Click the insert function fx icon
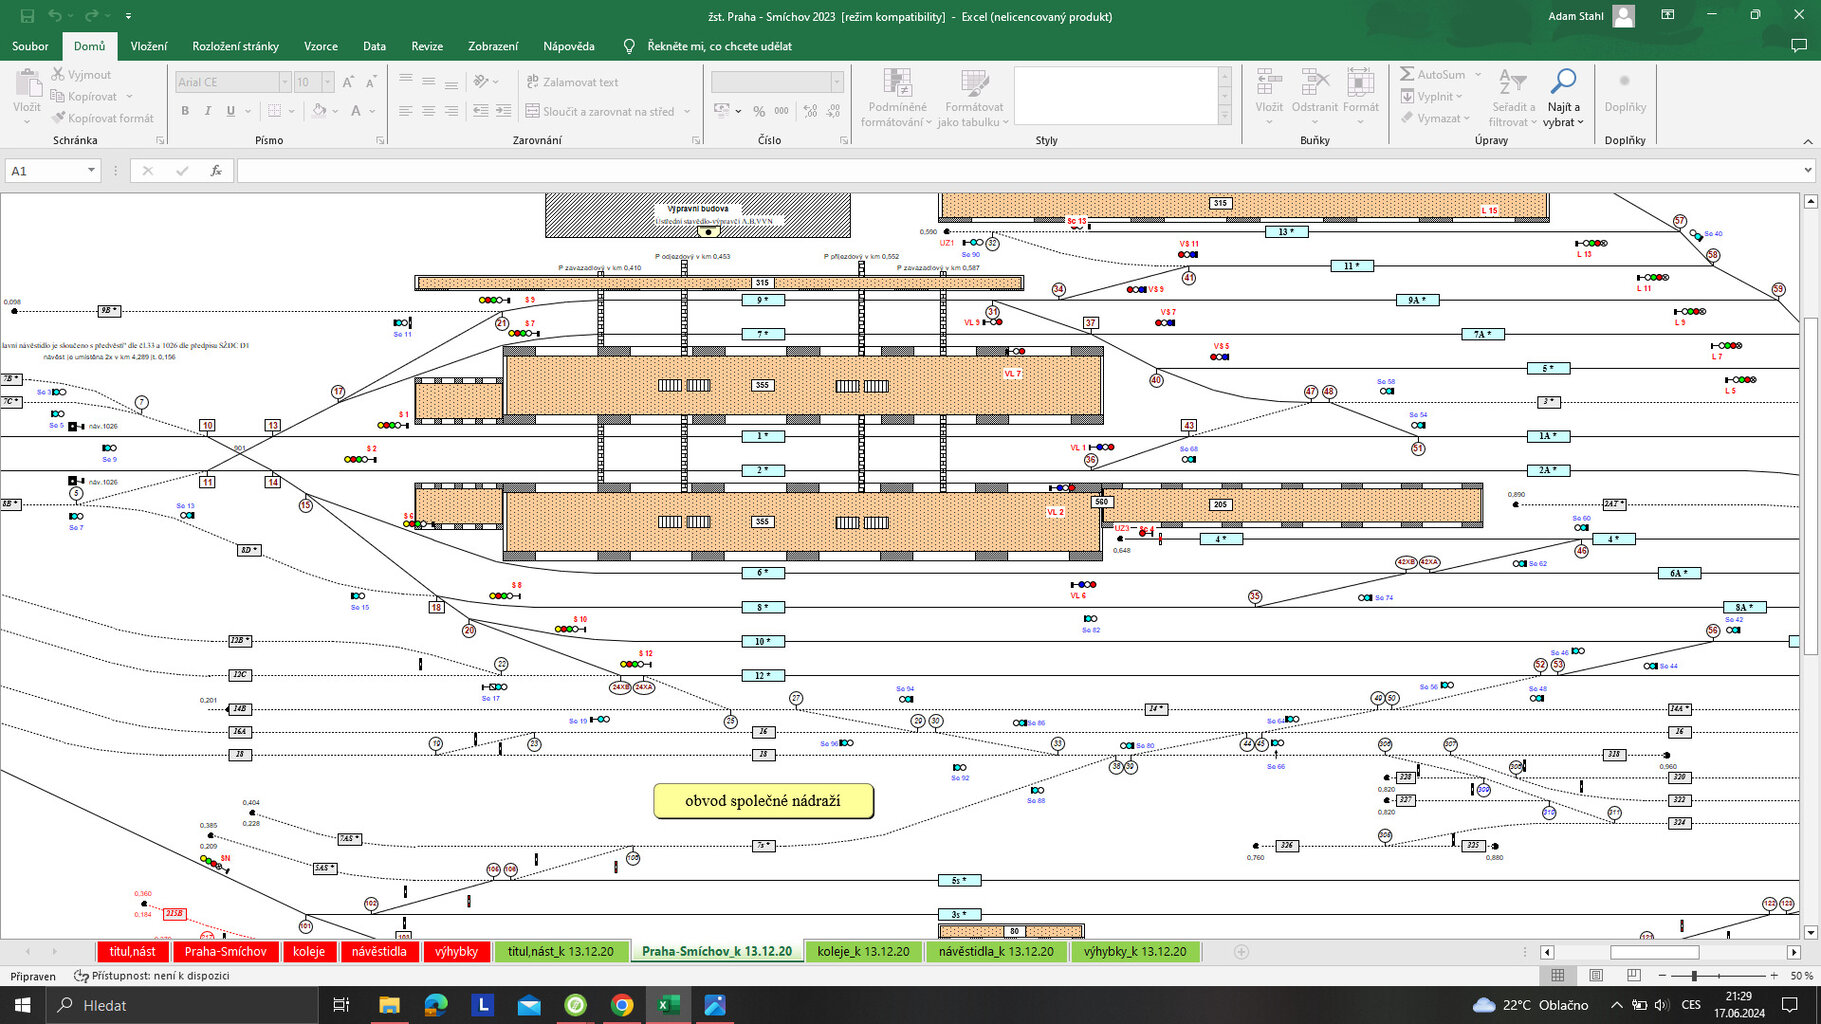The height and width of the screenshot is (1024, 1821). [x=216, y=171]
